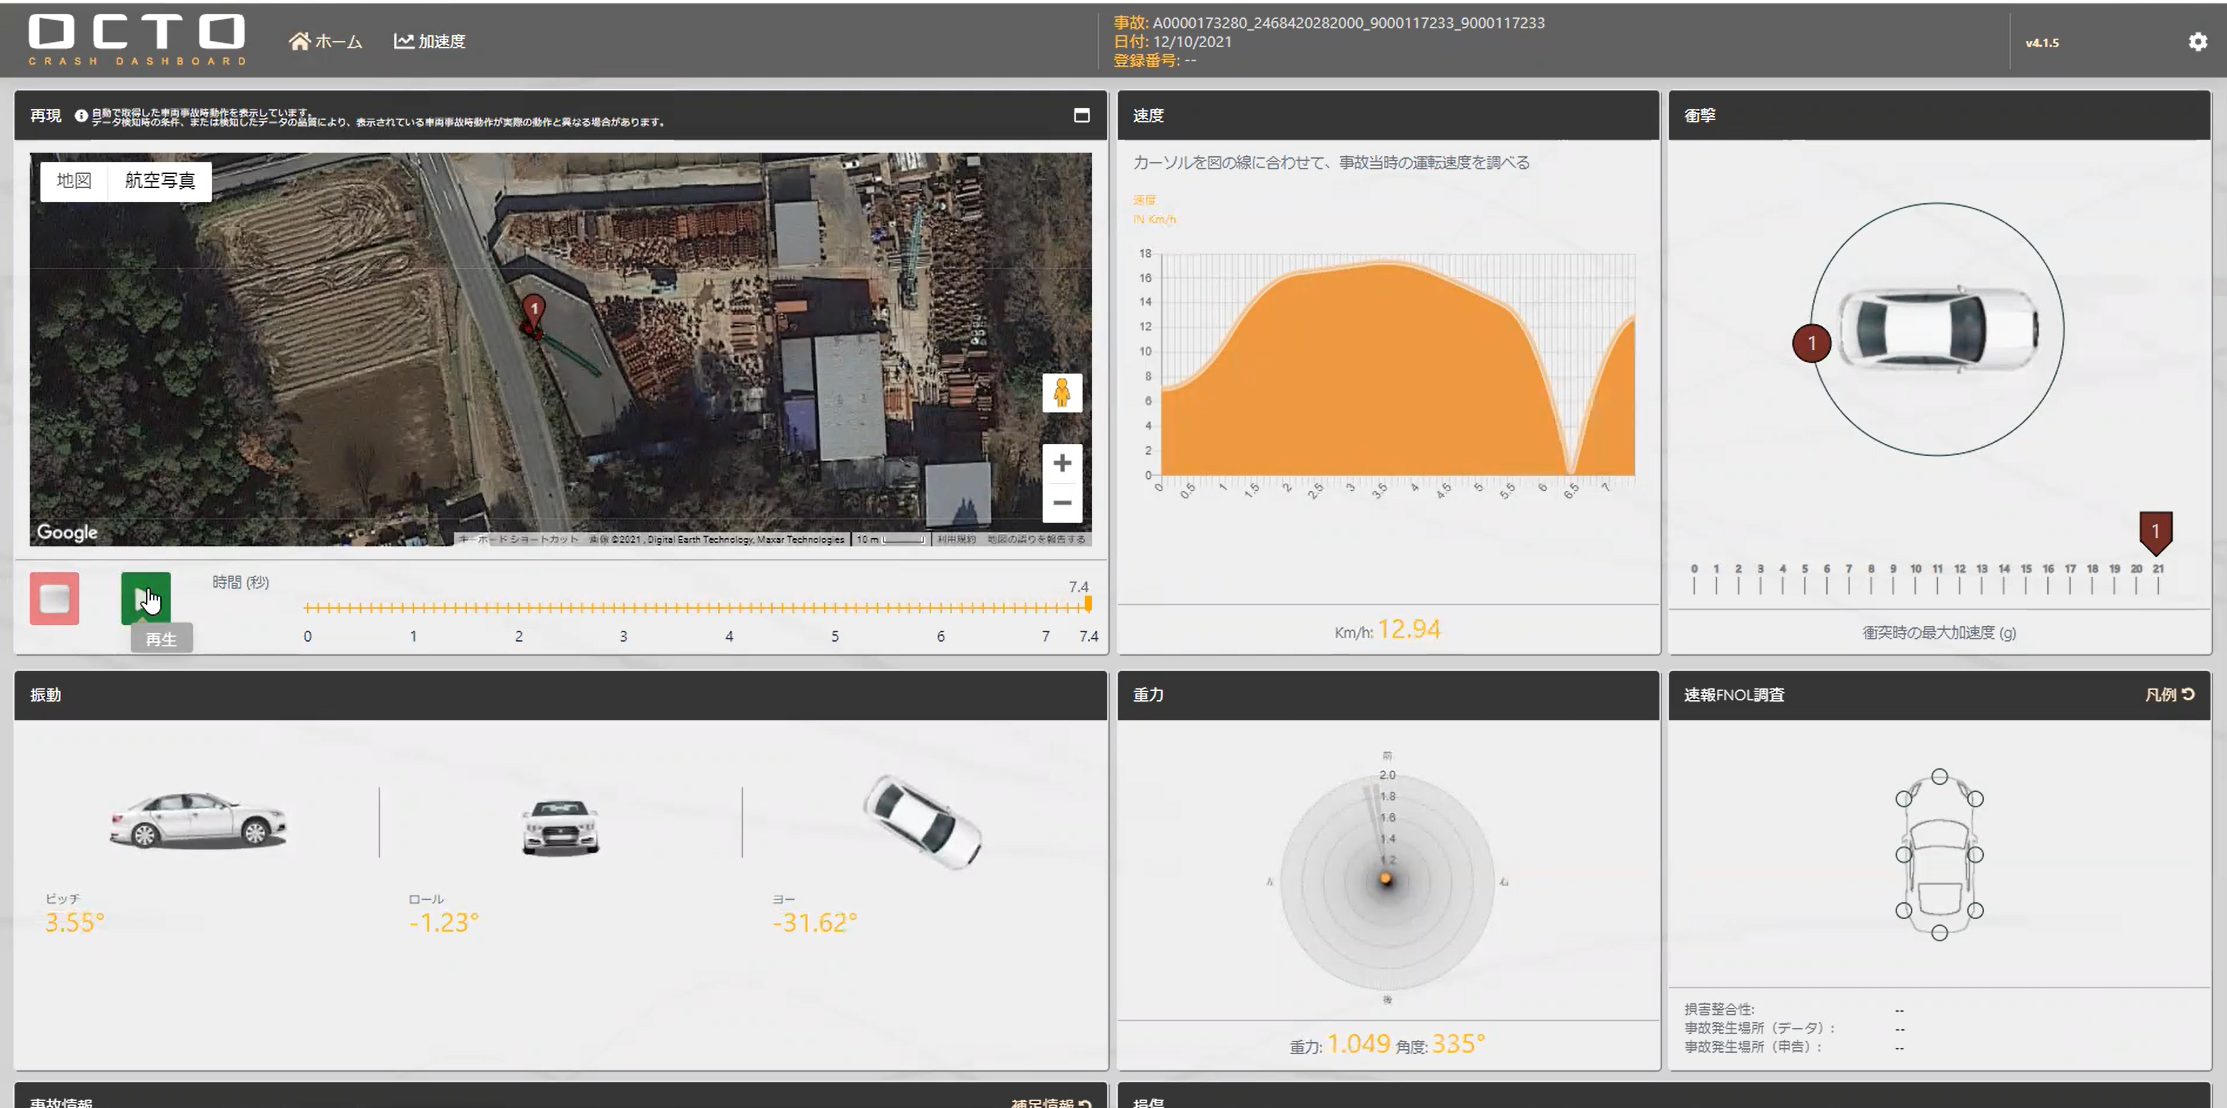Click the Street View pegman icon

pyautogui.click(x=1062, y=393)
